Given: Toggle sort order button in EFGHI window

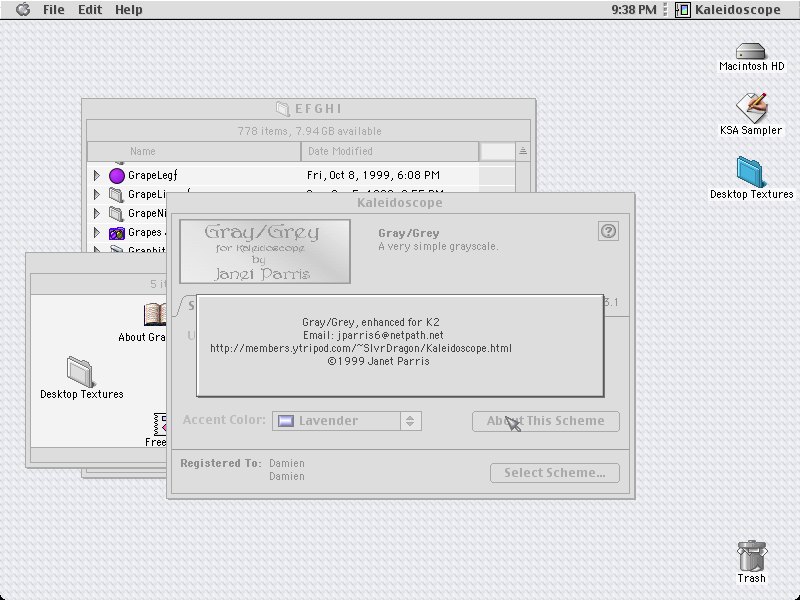Looking at the screenshot, I should 523,151.
